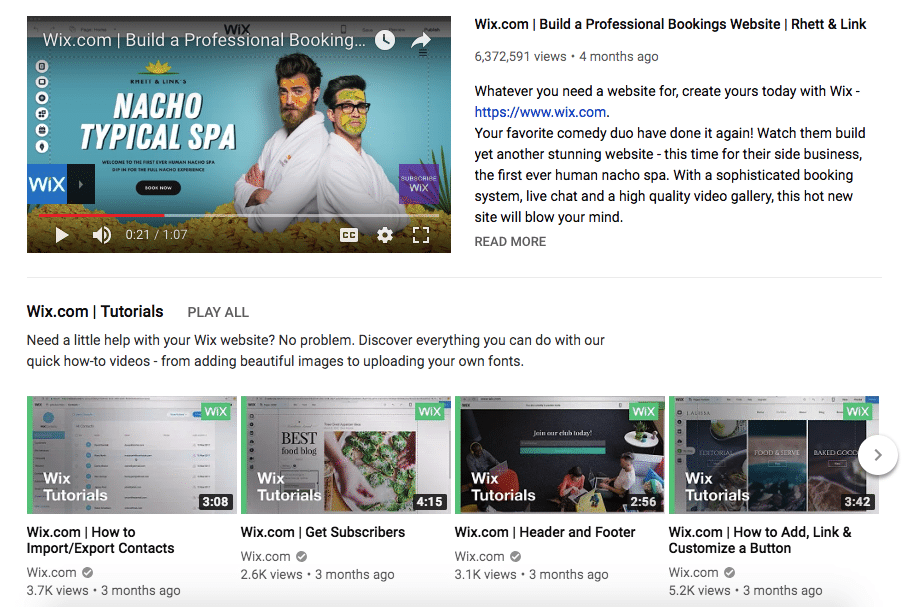Open Wix.com channel under Header and Footer

(479, 556)
